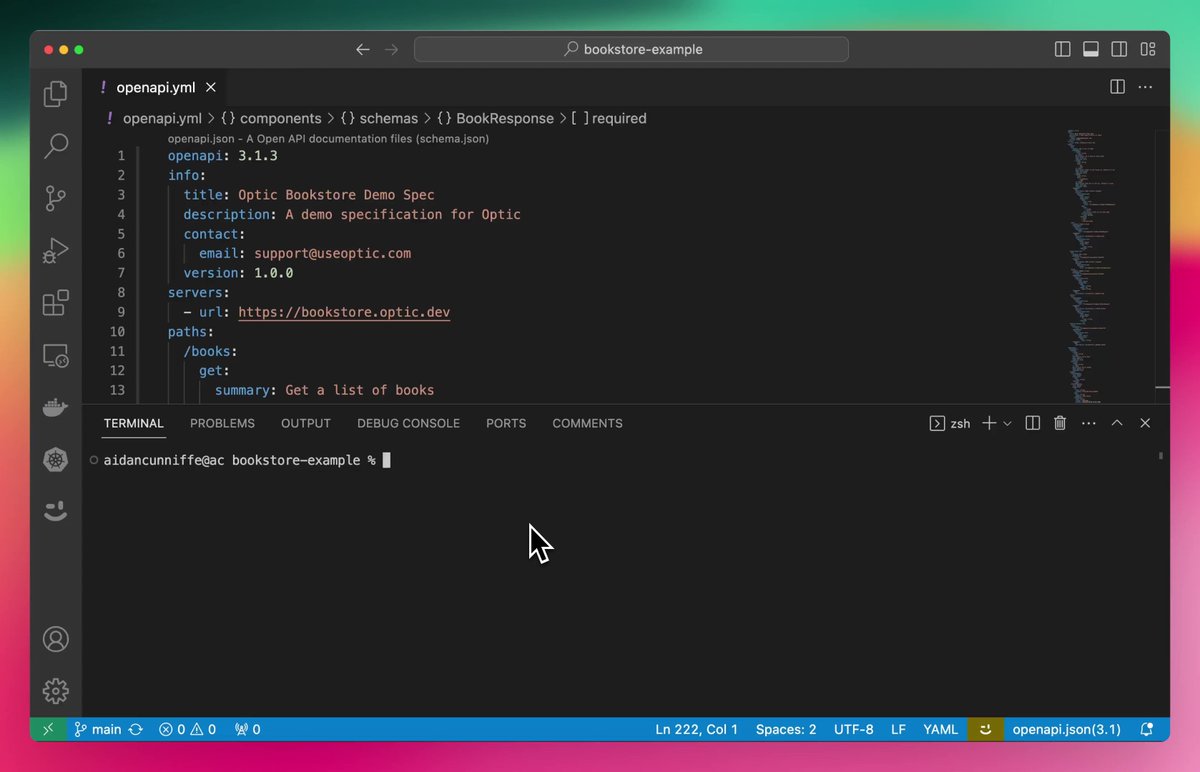Toggle the primary sidebar layout button
This screenshot has height=772, width=1200.
pyautogui.click(x=1062, y=49)
